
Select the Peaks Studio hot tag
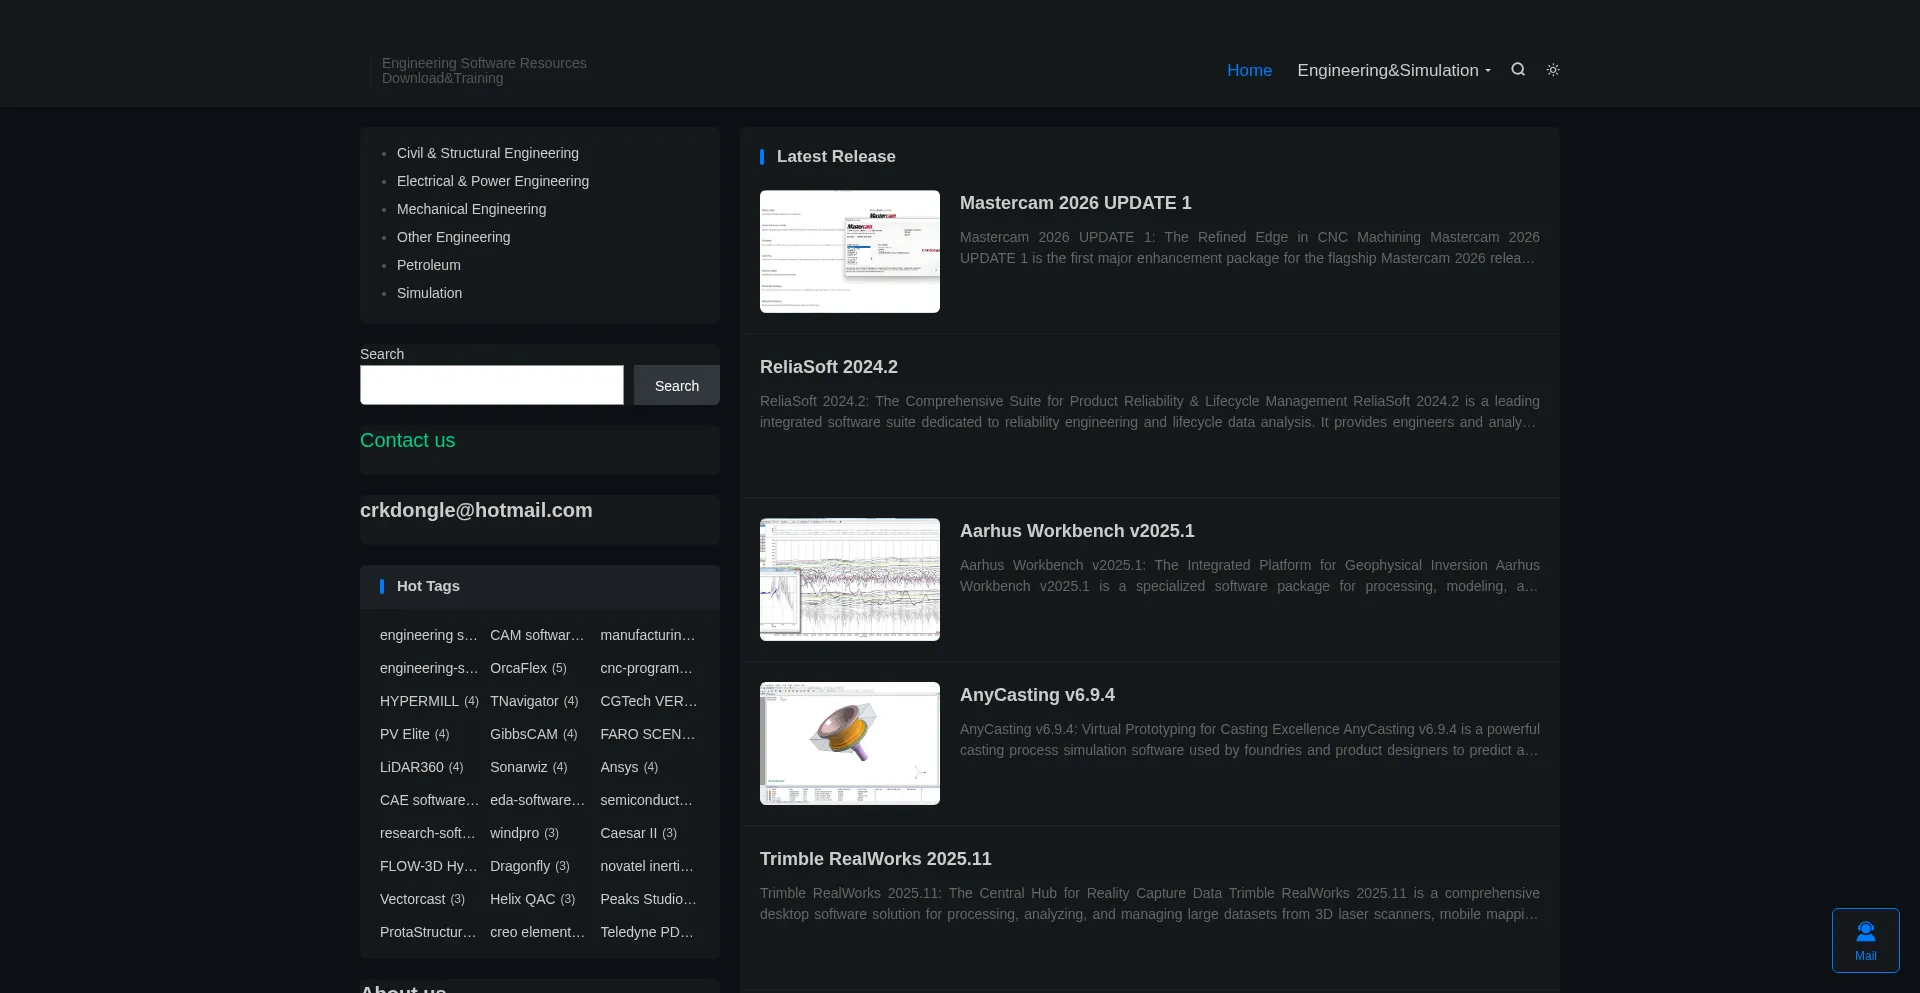pos(649,899)
